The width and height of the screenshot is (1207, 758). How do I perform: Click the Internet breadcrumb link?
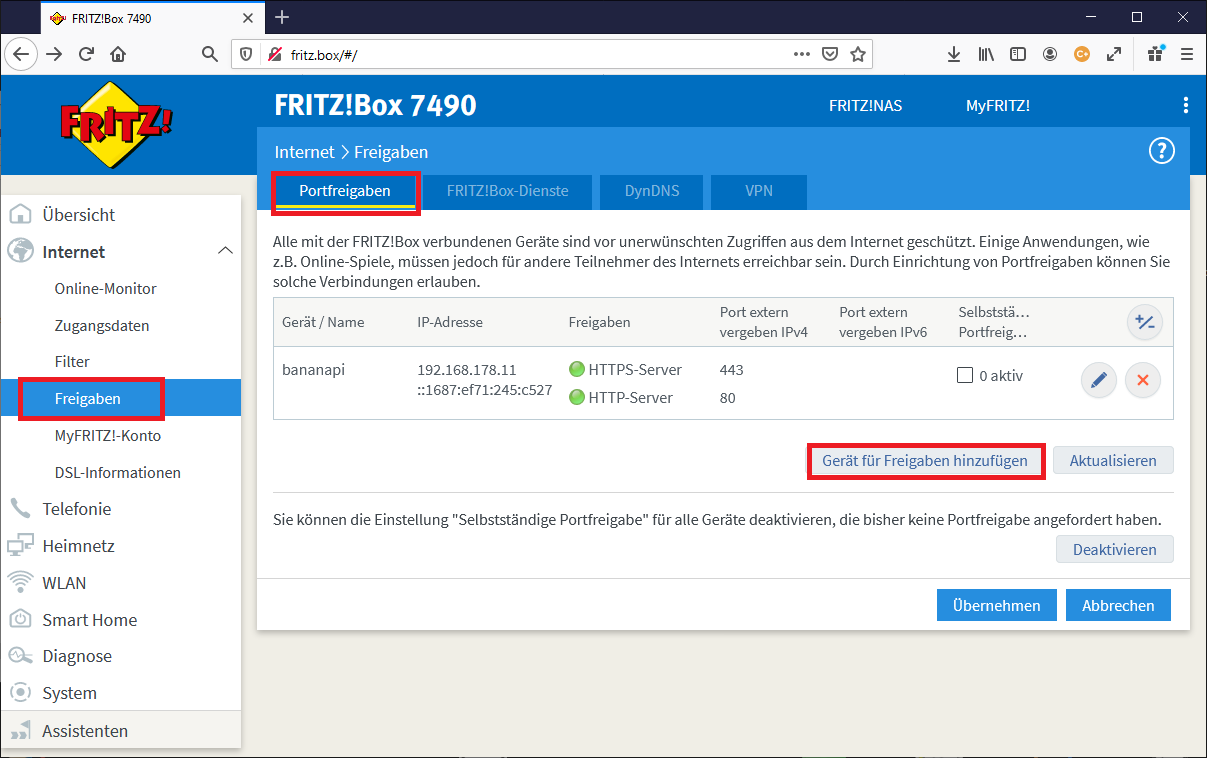click(x=304, y=152)
